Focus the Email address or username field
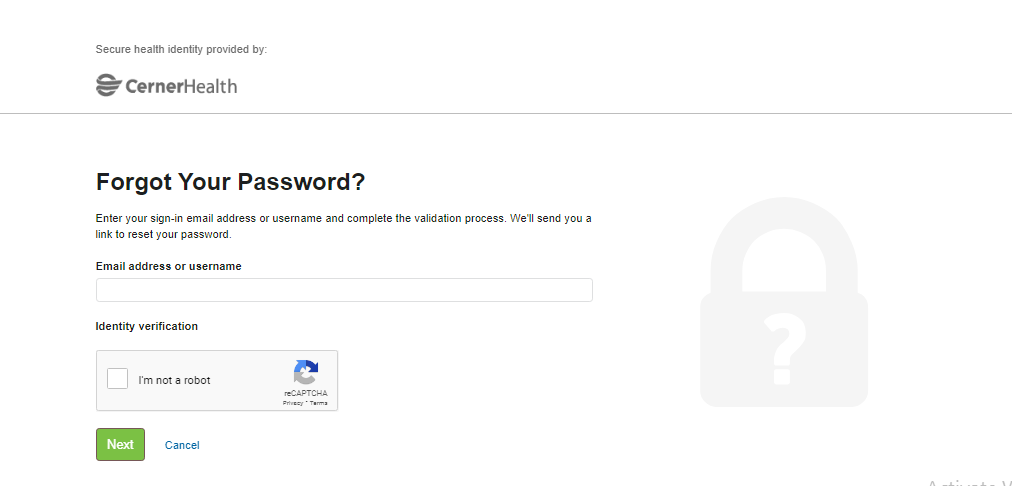This screenshot has height=486, width=1012. tap(344, 290)
